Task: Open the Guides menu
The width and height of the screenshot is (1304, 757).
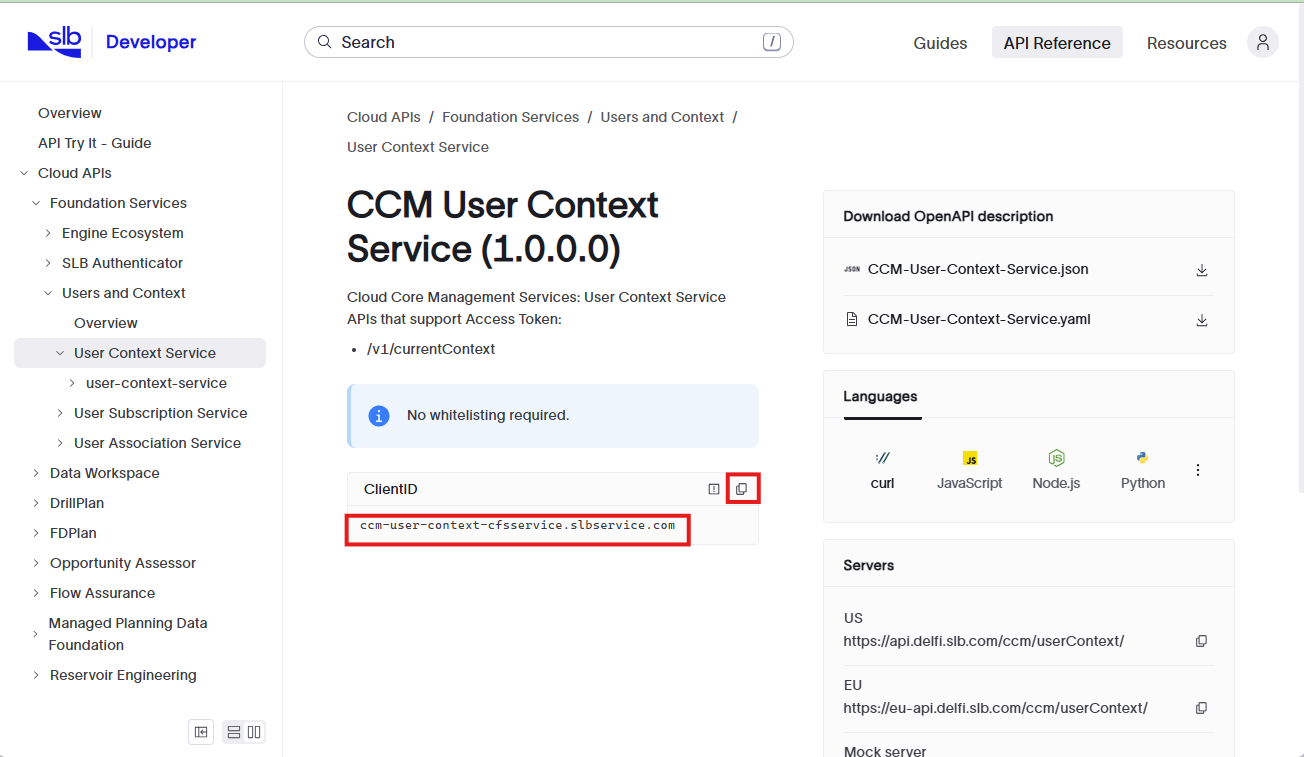Action: [x=940, y=43]
